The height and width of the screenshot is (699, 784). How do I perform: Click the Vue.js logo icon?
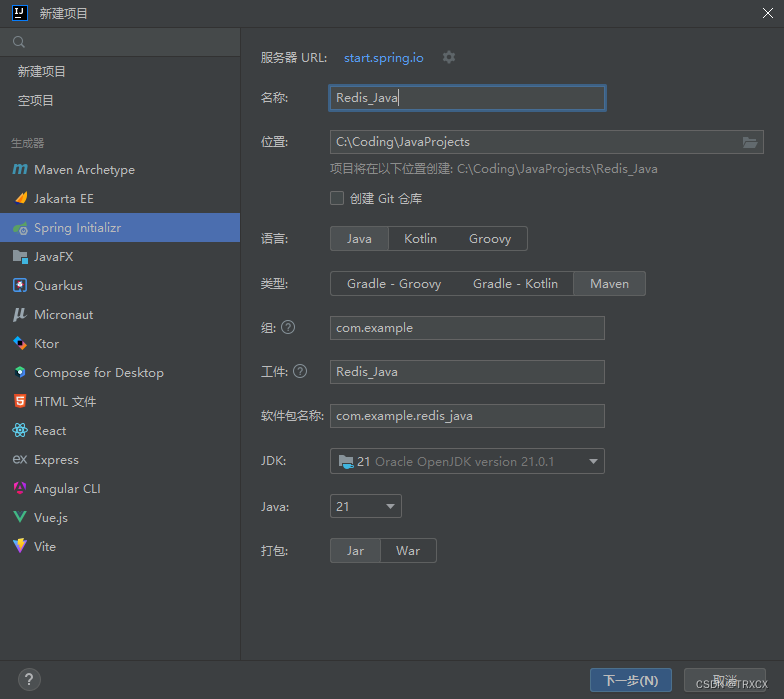click(20, 517)
